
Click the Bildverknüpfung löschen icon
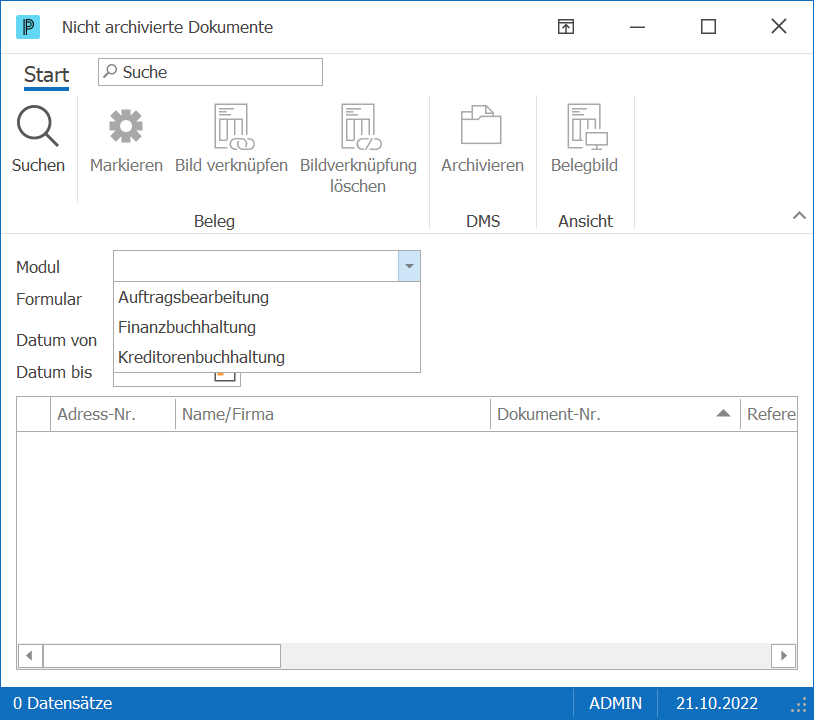coord(361,127)
